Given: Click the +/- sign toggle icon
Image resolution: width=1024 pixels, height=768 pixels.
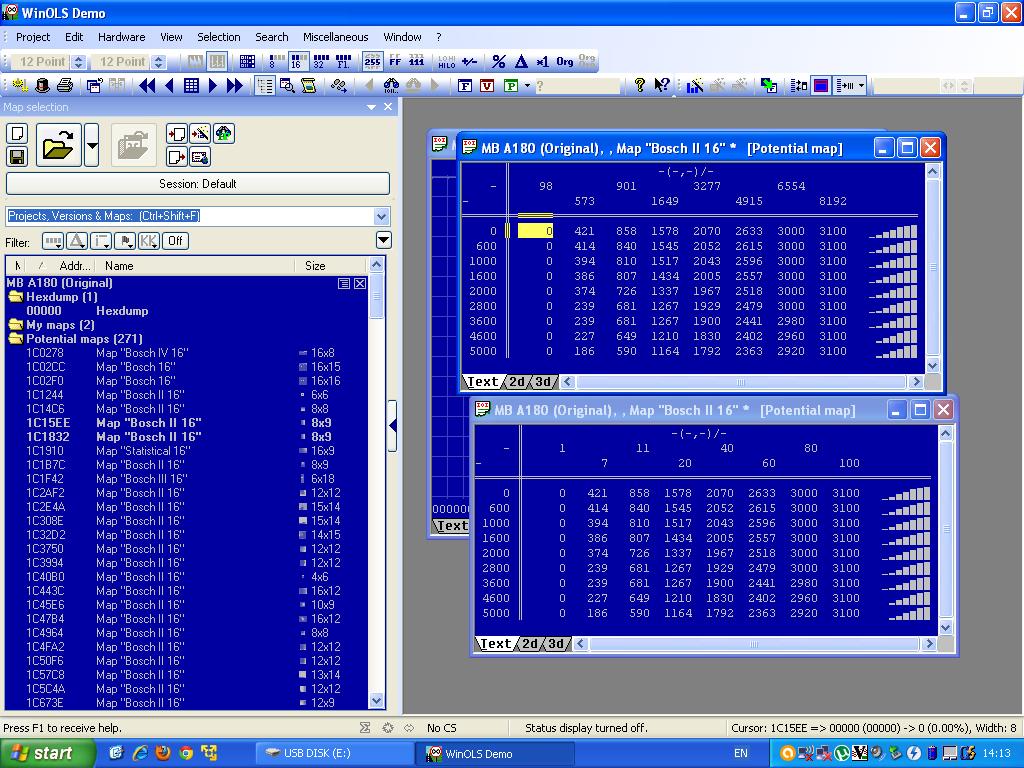Looking at the screenshot, I should coord(470,61).
